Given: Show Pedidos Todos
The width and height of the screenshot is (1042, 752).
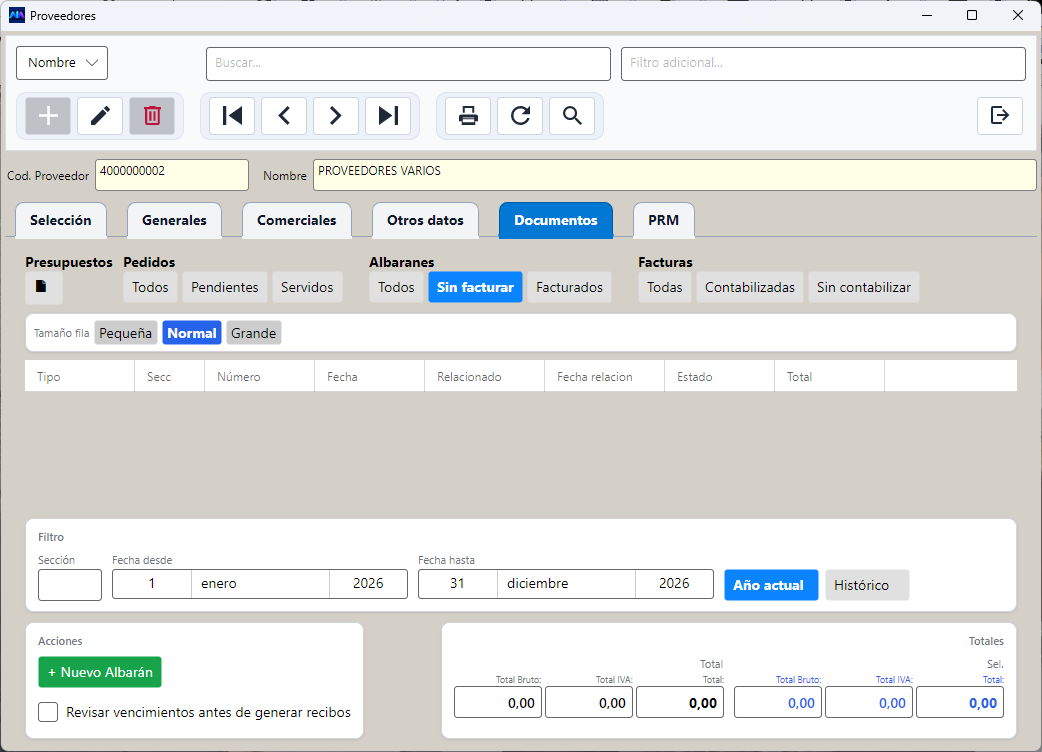Looking at the screenshot, I should [x=150, y=287].
